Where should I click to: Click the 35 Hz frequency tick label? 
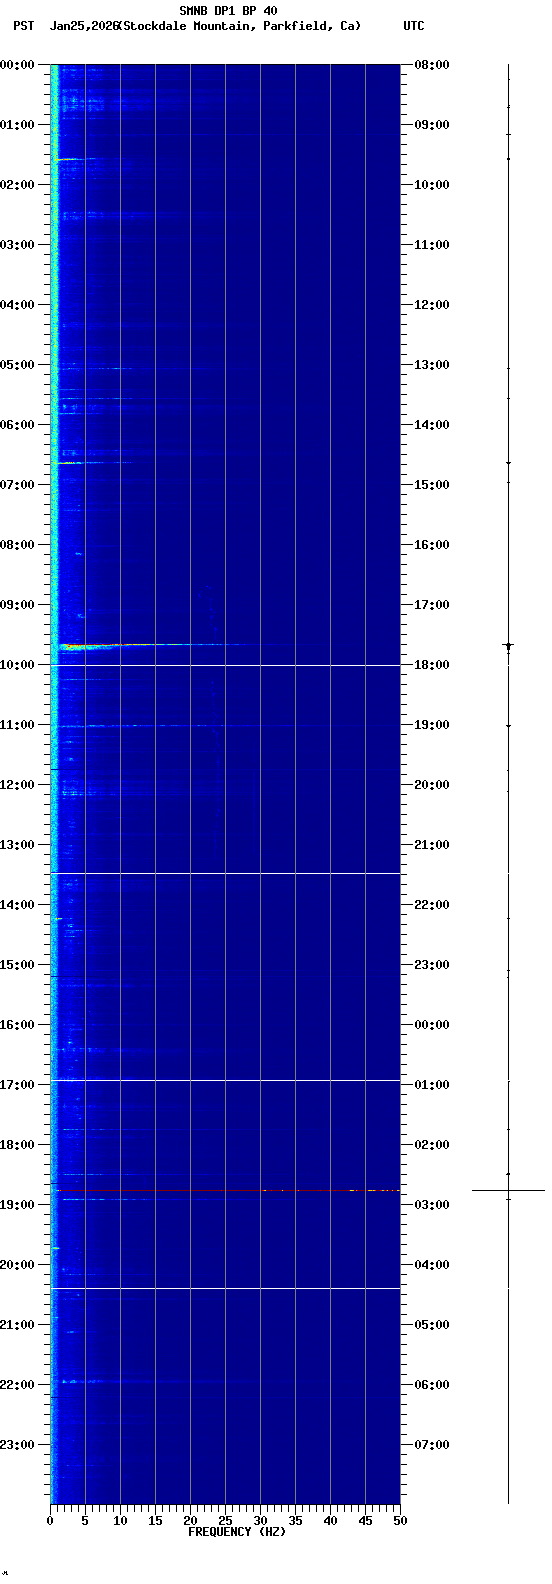click(295, 1521)
